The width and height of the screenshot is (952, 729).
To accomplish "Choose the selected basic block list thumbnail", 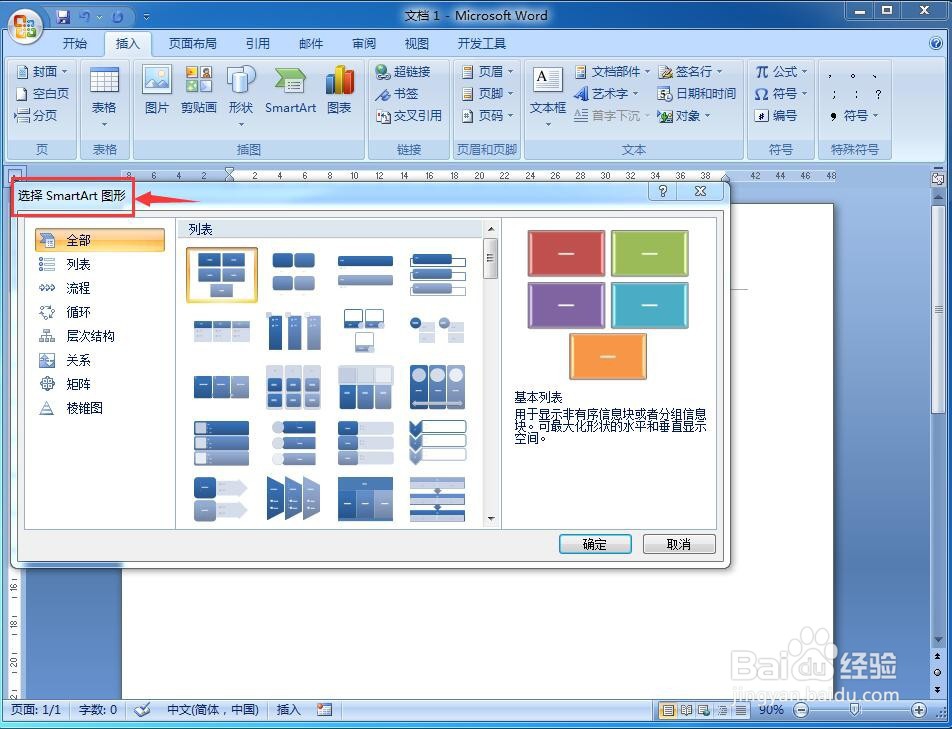I will point(222,275).
